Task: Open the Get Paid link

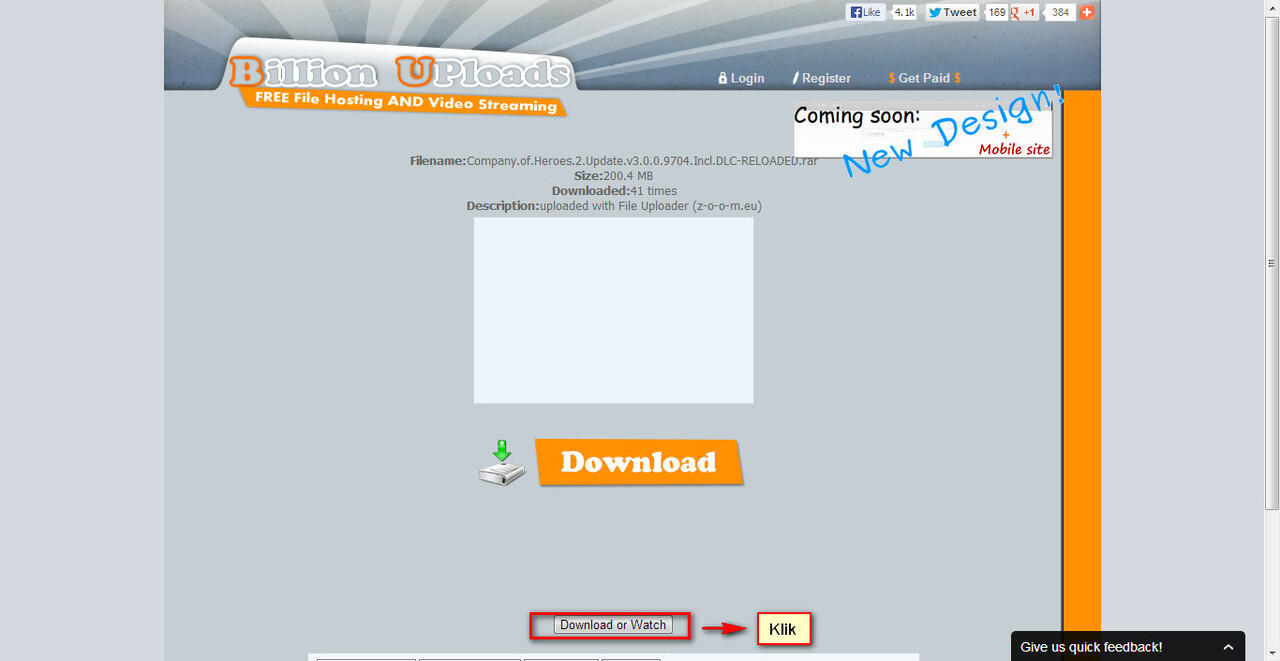Action: pyautogui.click(x=924, y=78)
